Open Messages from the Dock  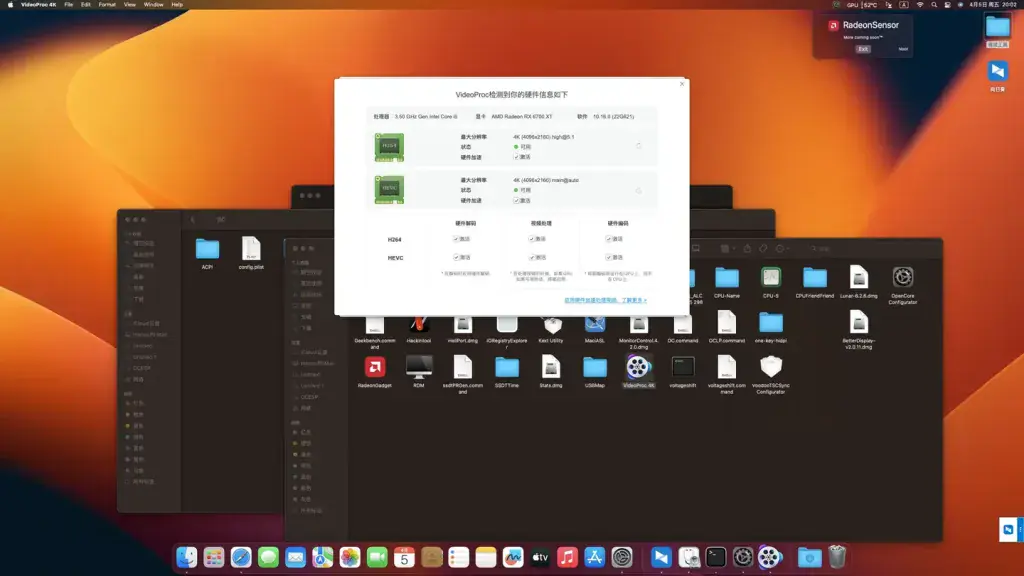coord(268,557)
